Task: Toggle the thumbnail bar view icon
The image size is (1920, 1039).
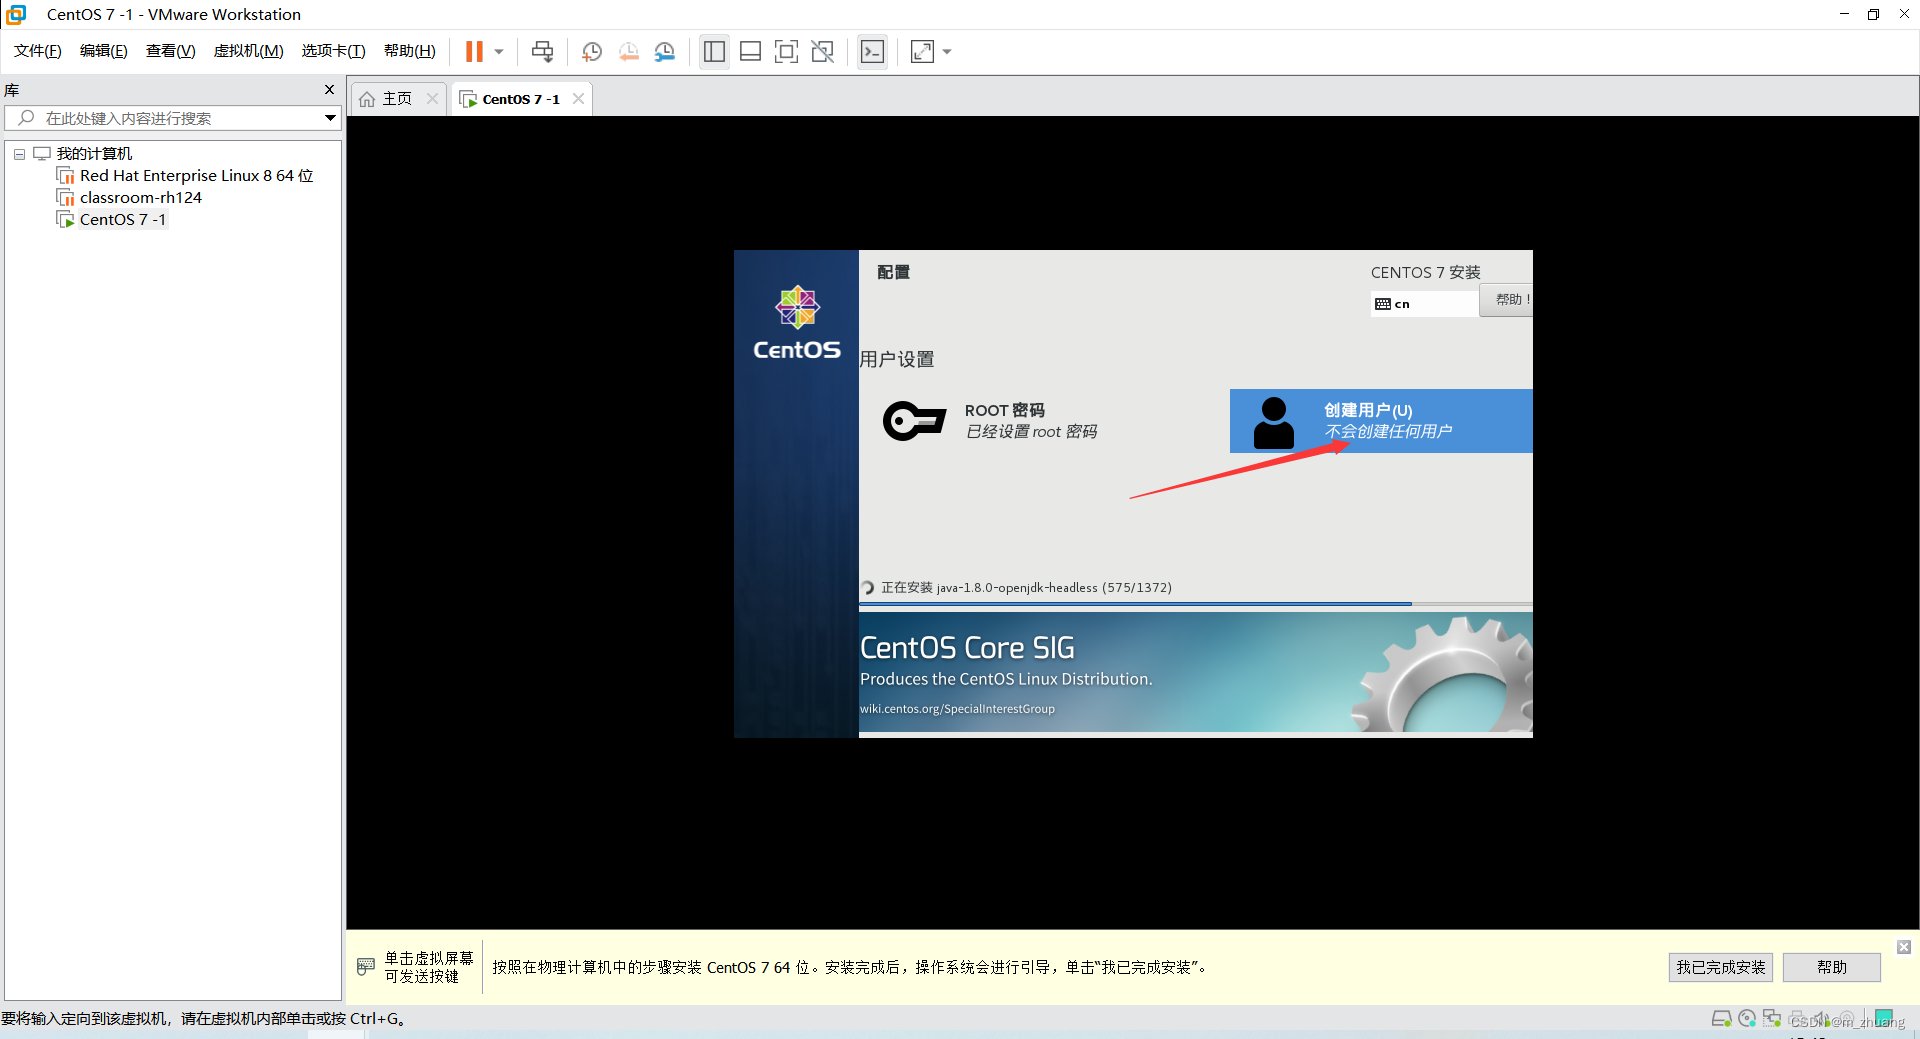Action: coord(751,52)
